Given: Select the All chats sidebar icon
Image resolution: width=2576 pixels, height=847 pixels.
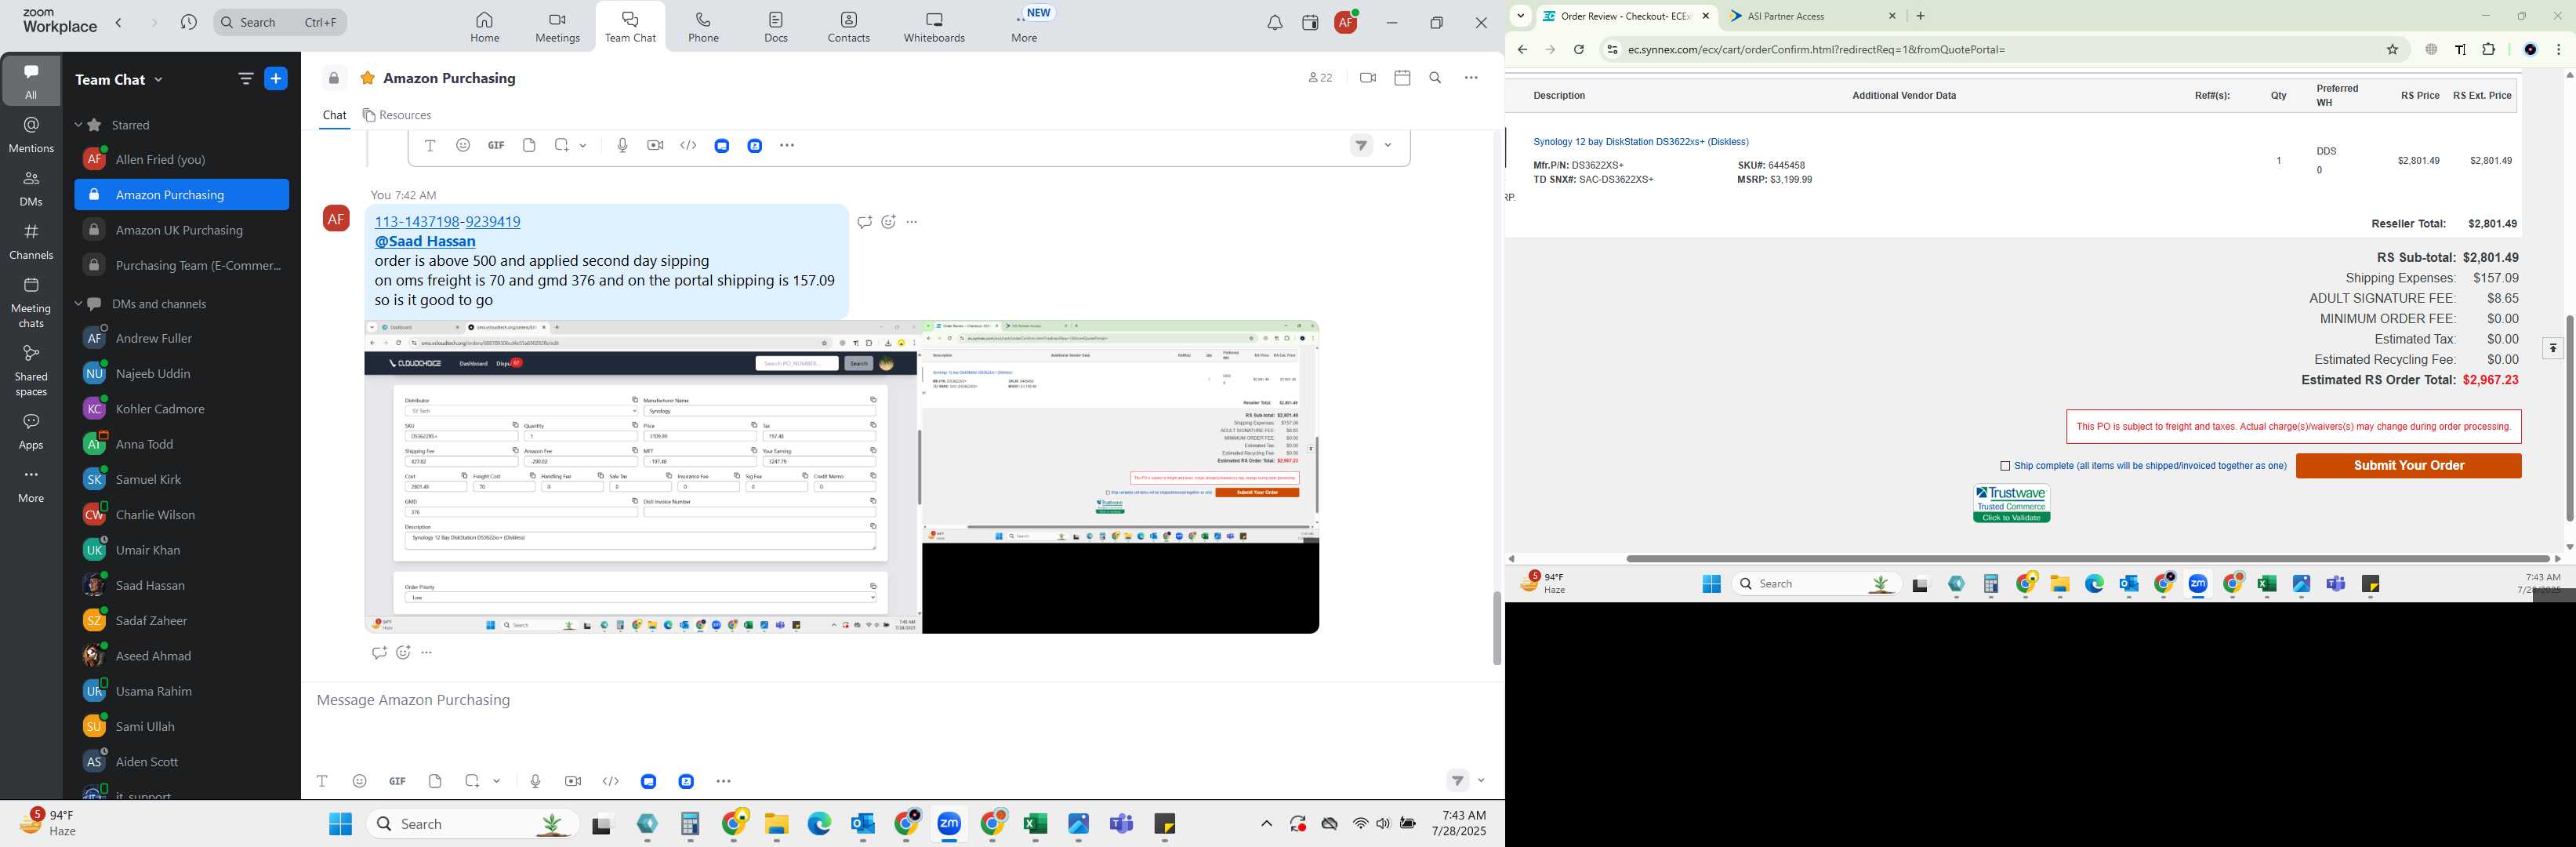Looking at the screenshot, I should (x=31, y=81).
